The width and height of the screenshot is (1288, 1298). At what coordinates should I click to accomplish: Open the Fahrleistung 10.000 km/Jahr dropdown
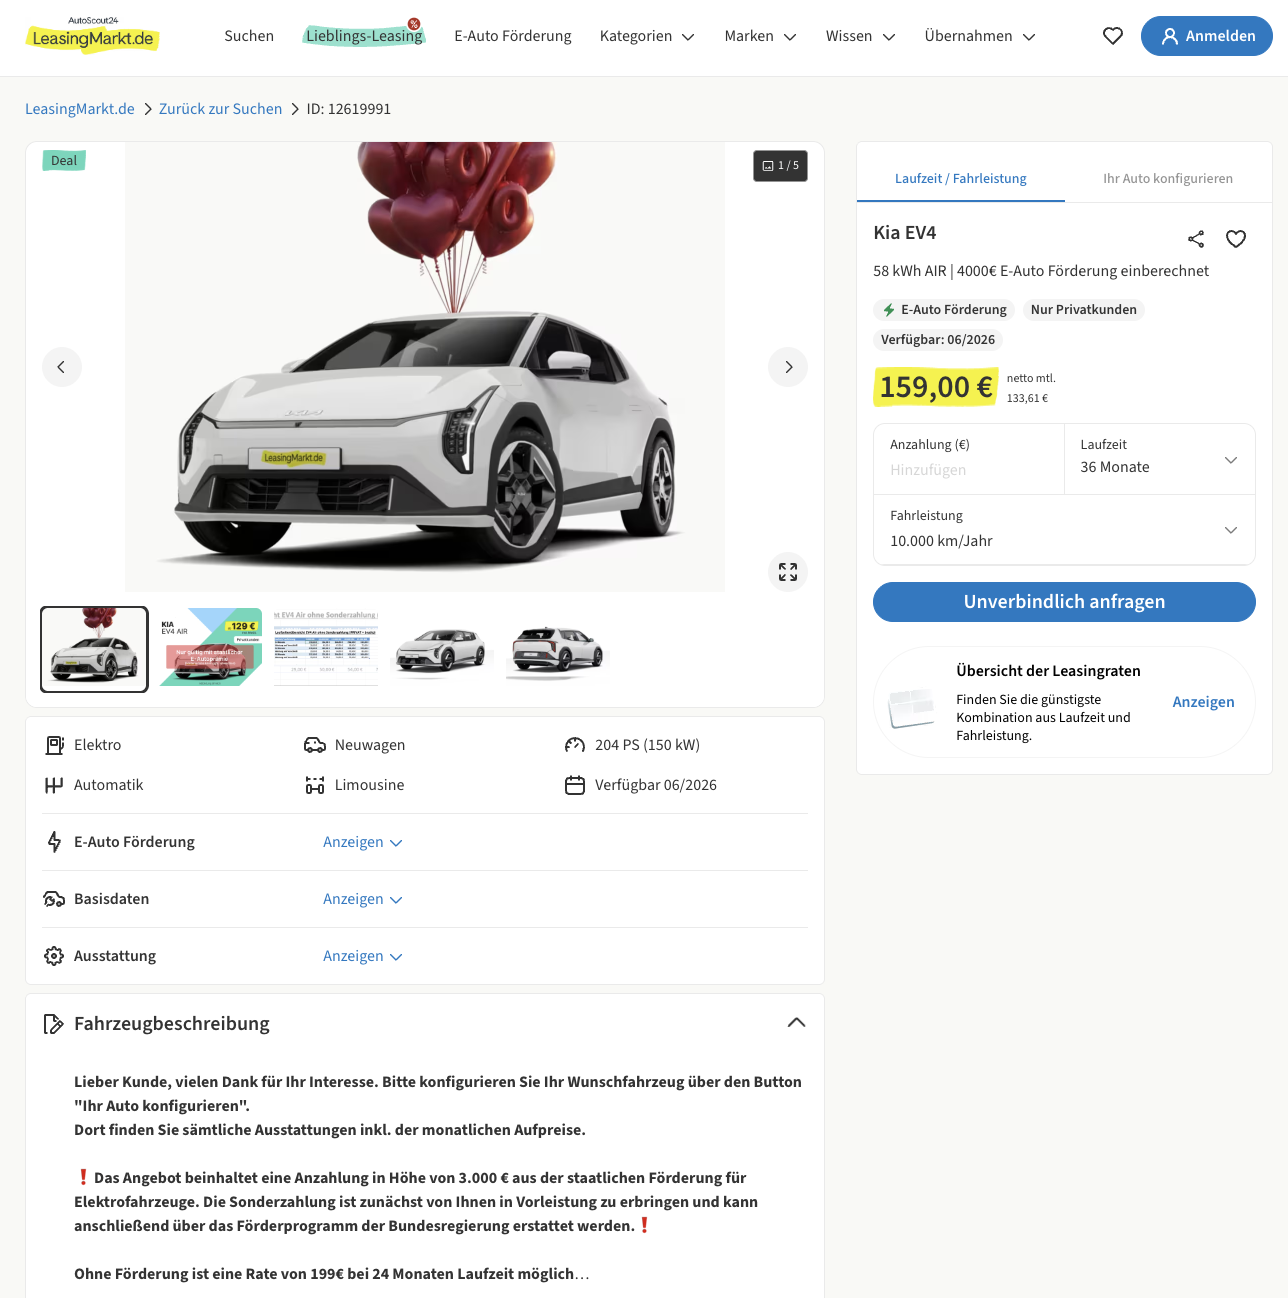pyautogui.click(x=1064, y=530)
